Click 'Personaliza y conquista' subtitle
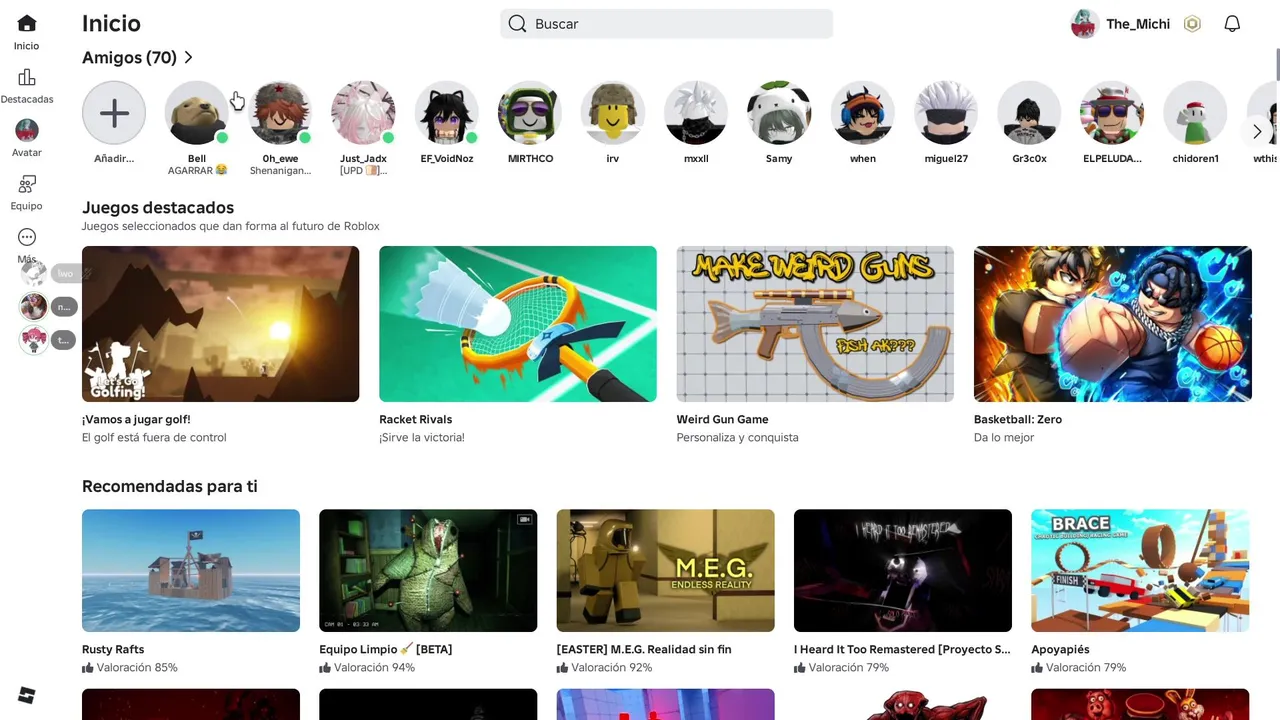Screen dimensions: 1280x720 point(738,437)
